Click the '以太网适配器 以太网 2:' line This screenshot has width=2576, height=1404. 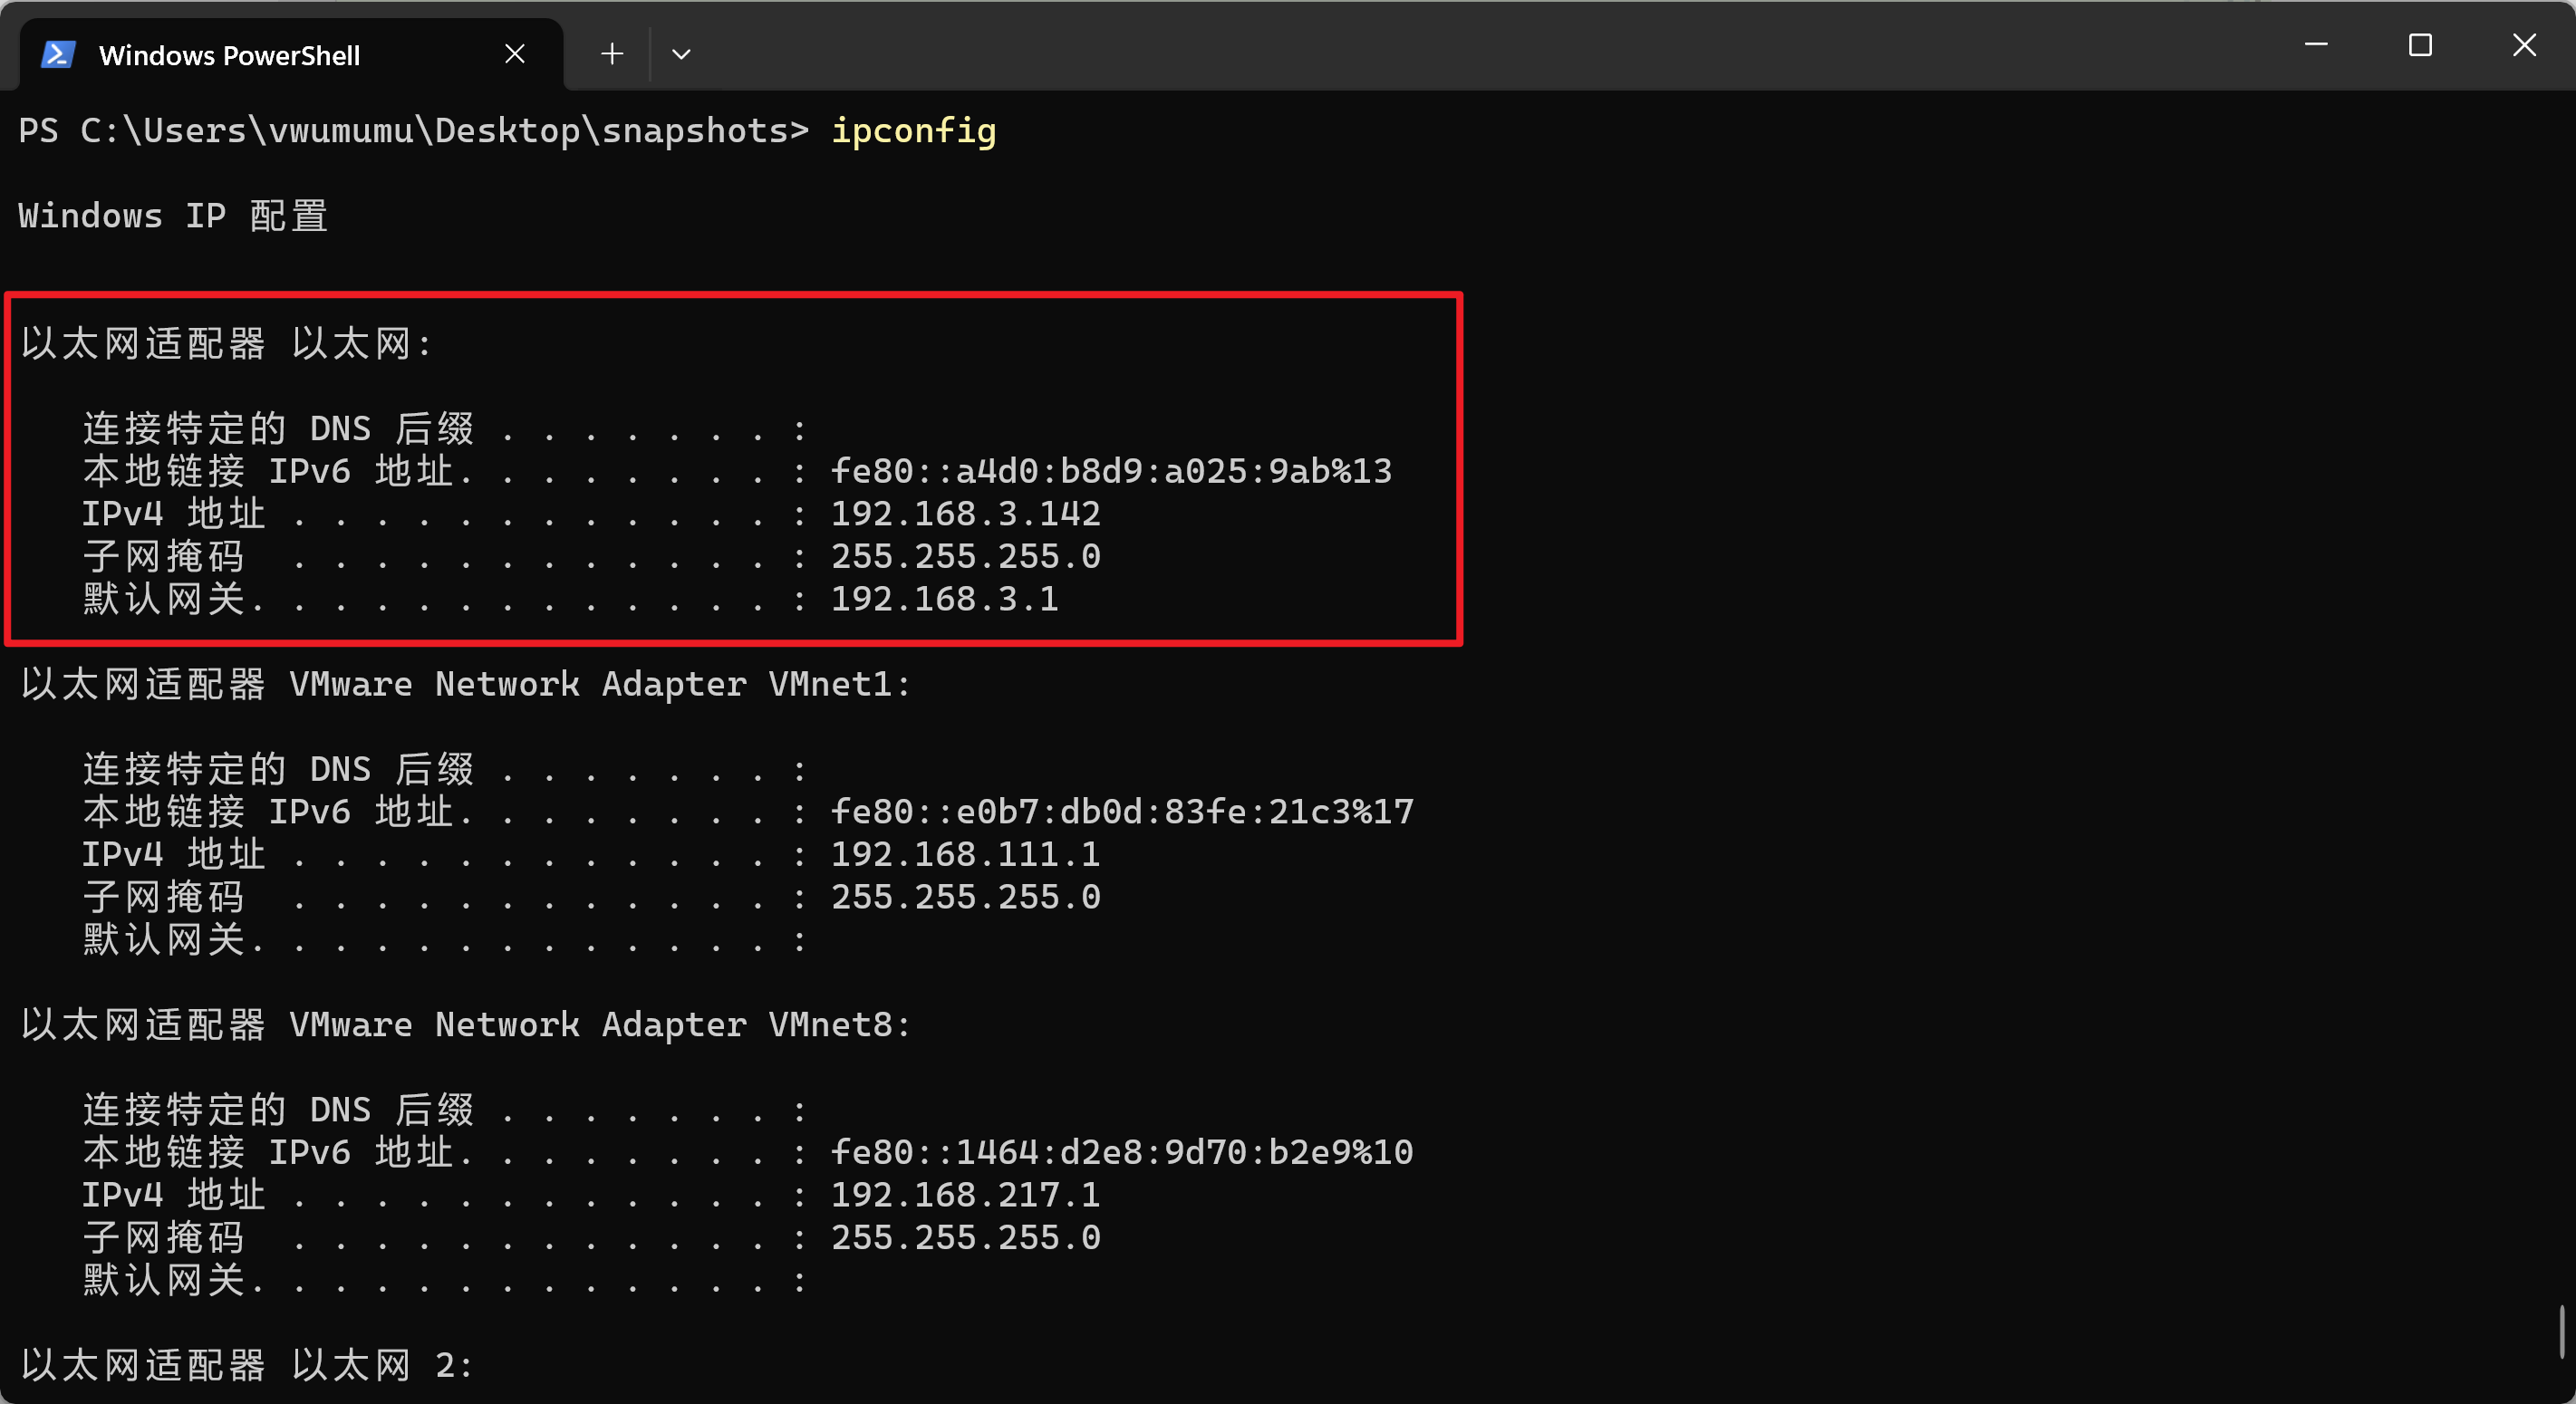point(246,1365)
